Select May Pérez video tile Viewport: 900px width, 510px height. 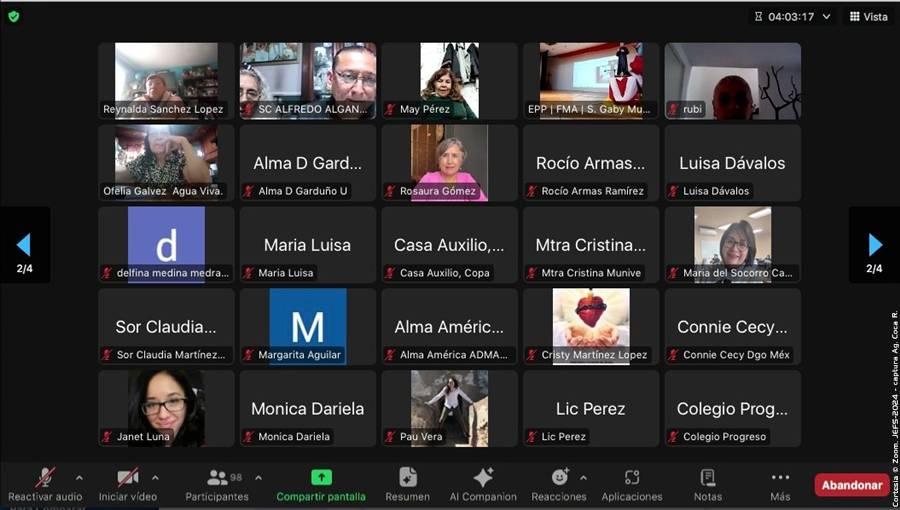point(449,81)
